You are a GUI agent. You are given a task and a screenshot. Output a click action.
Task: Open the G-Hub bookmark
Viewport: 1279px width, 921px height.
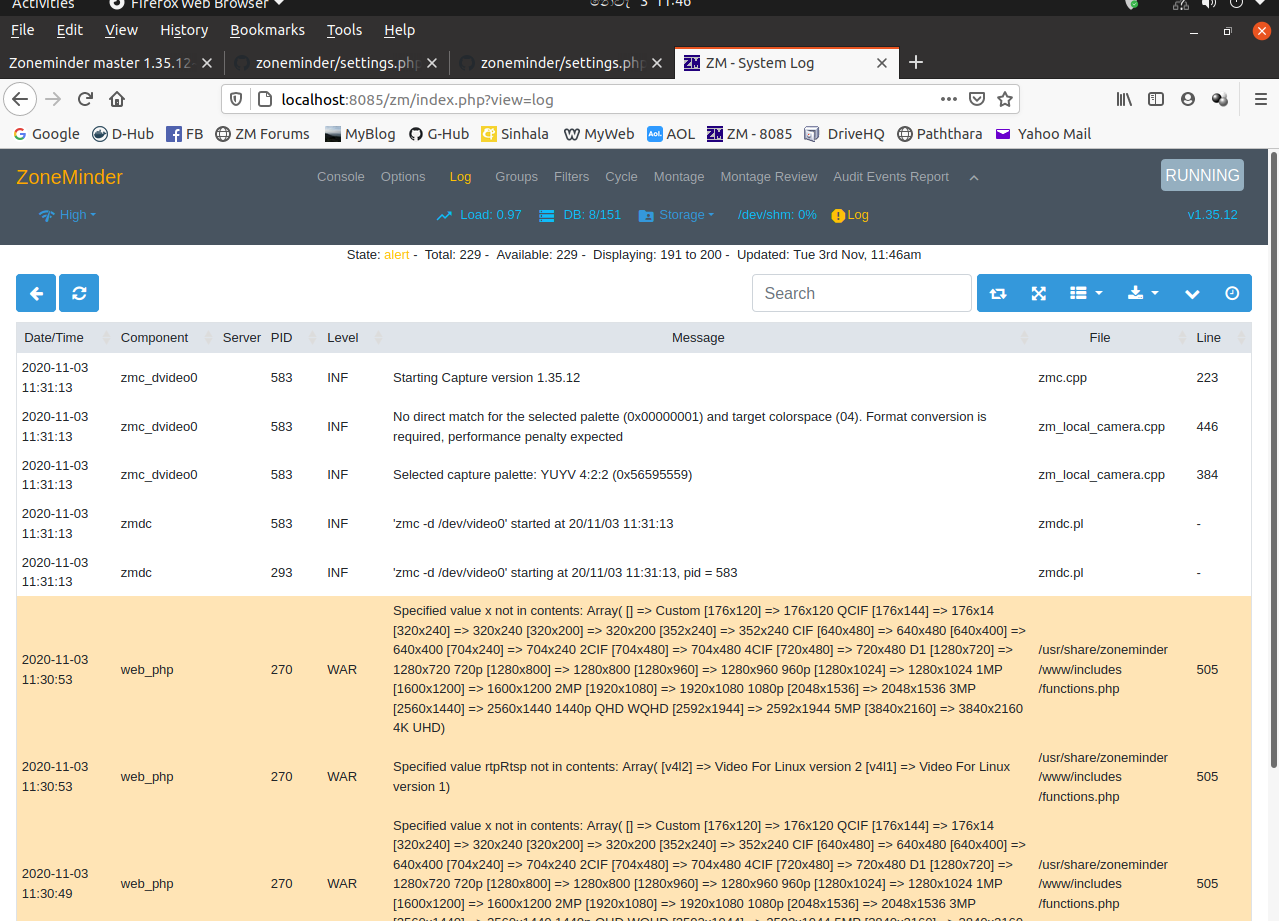click(438, 133)
